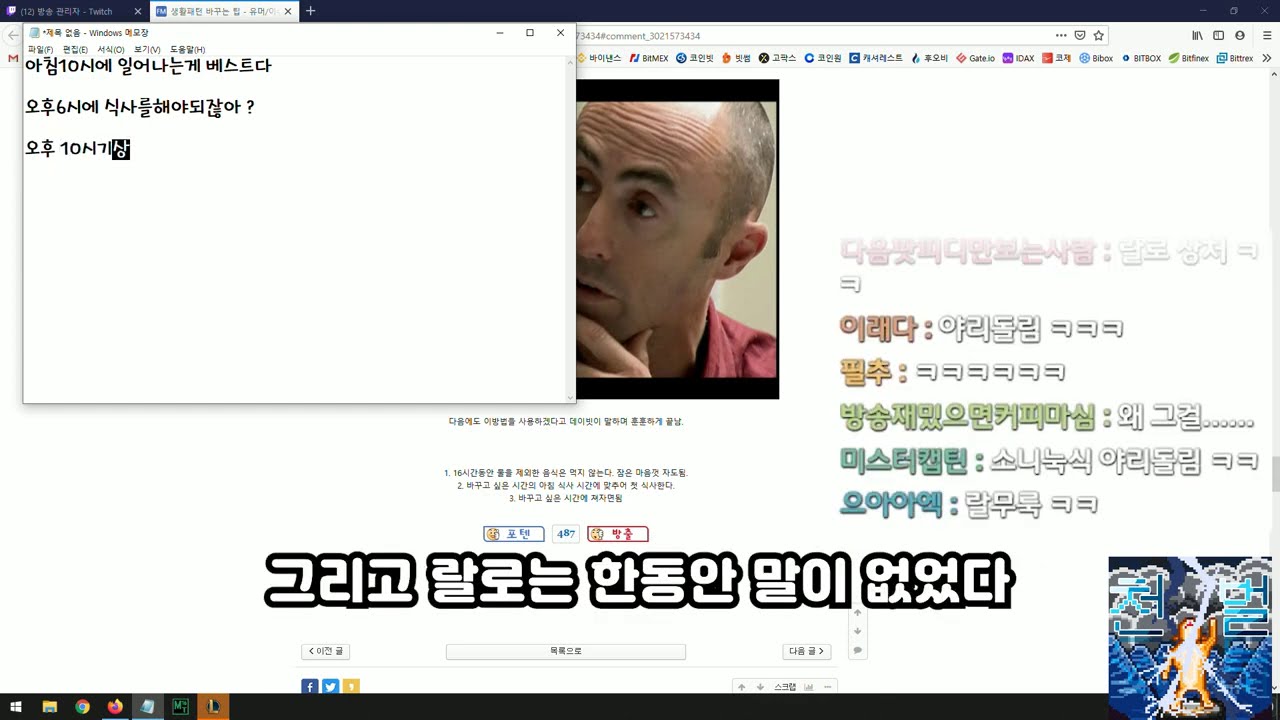Open the 코인빗 bookmark
The image size is (1280, 720).
coord(695,58)
